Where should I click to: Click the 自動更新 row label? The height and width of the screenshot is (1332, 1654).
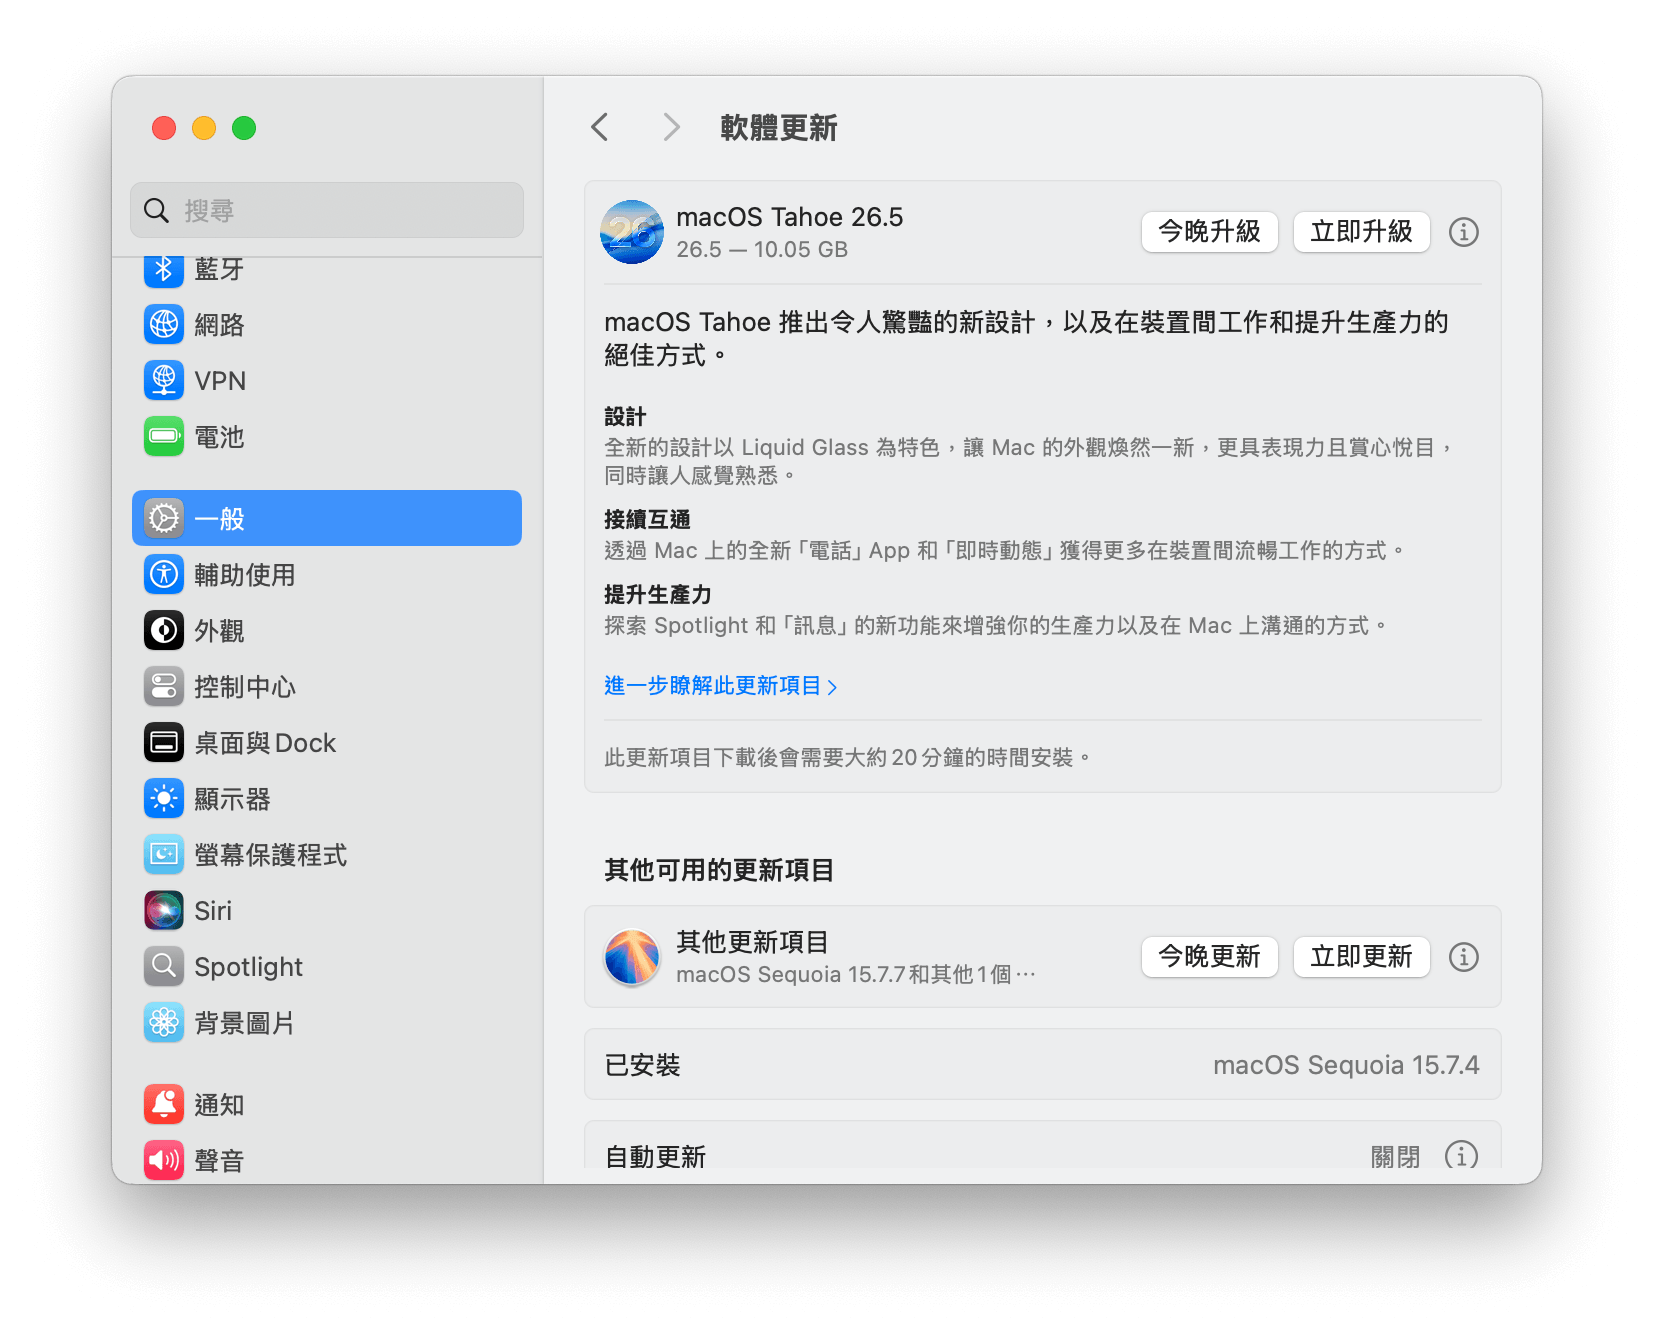pos(656,1157)
